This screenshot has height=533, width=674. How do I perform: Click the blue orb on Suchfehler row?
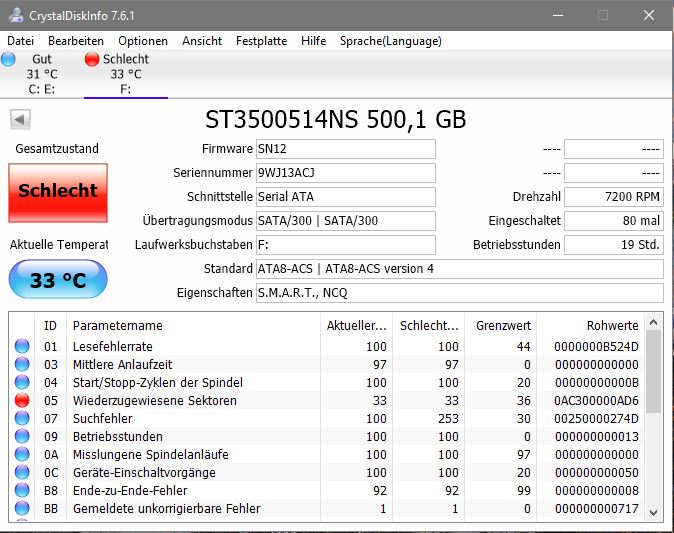[22, 418]
